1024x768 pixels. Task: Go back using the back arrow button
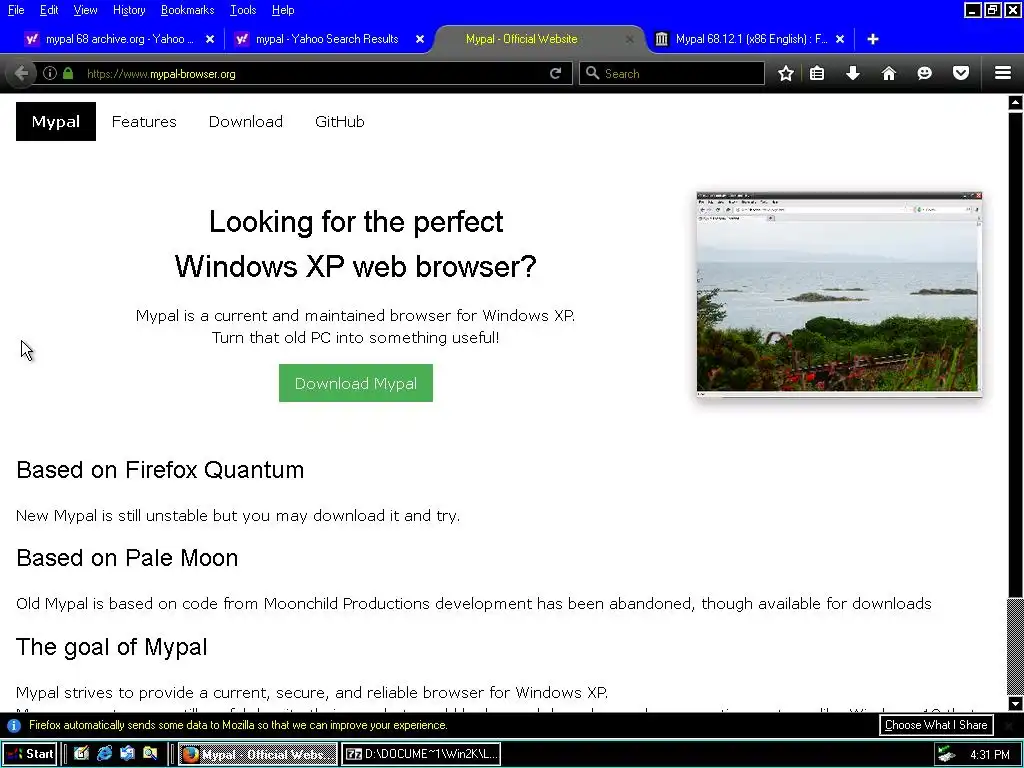coord(21,73)
